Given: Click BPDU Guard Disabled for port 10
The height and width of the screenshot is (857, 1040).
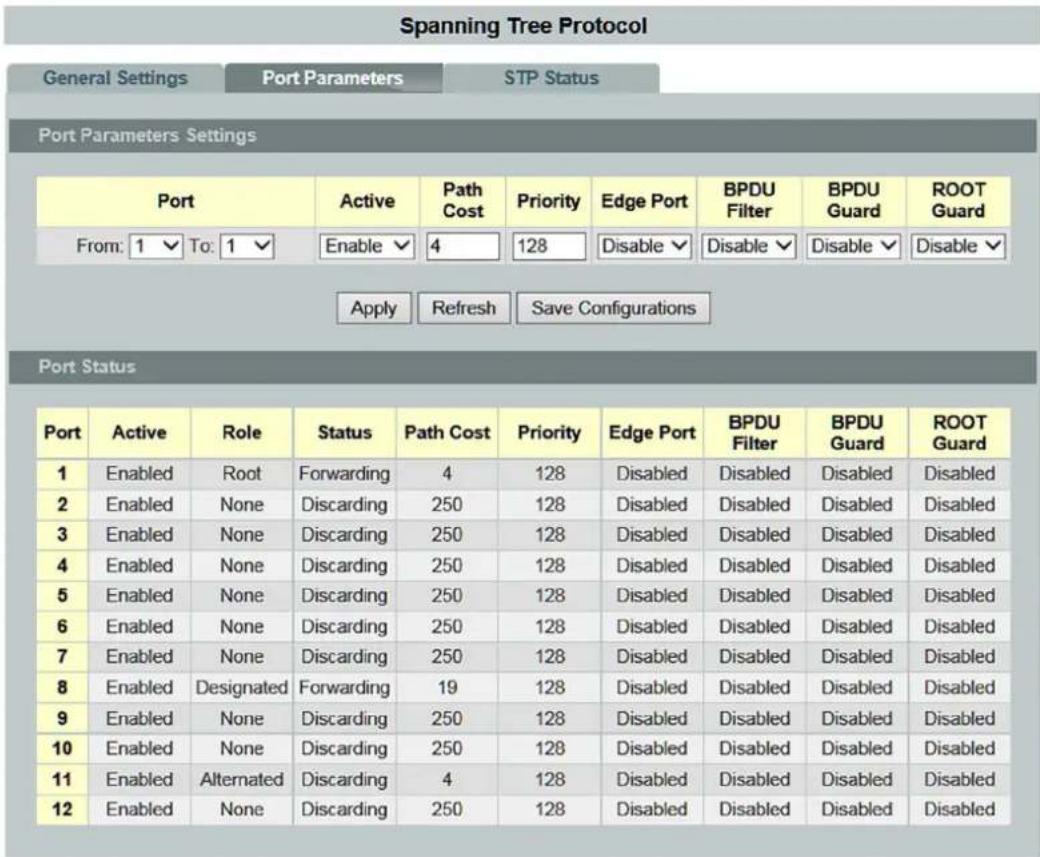Looking at the screenshot, I should [857, 748].
